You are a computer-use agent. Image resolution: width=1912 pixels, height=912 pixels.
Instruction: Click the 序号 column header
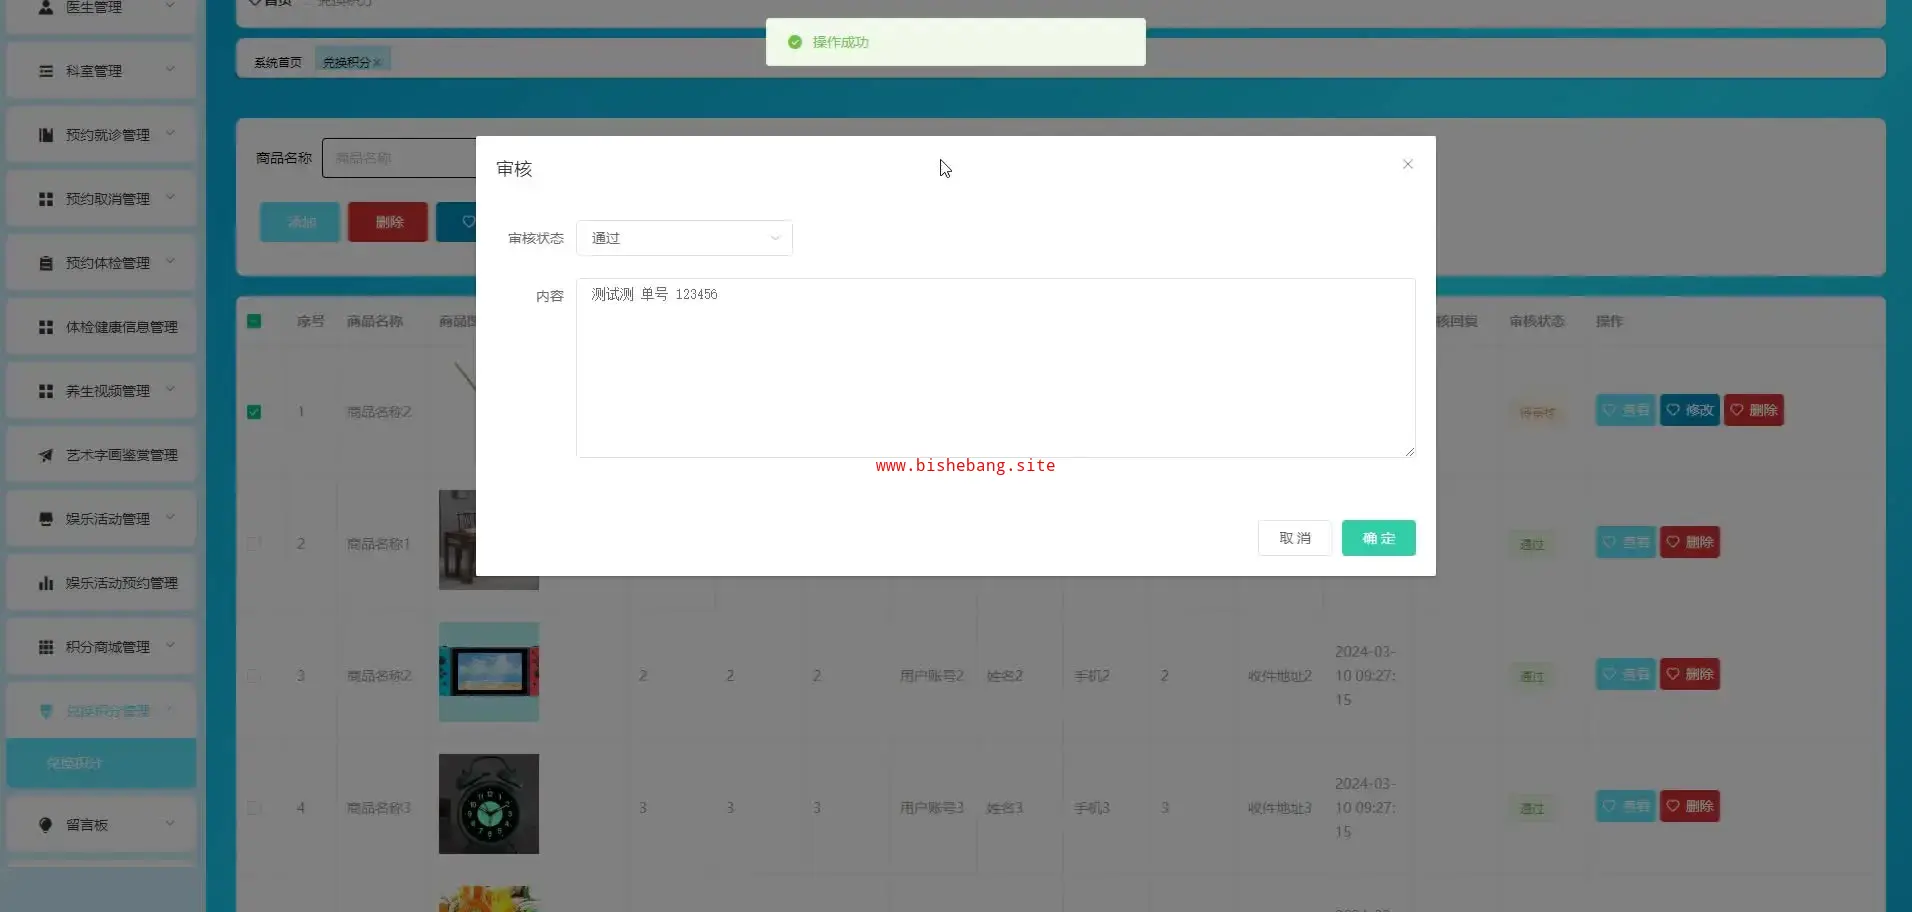[311, 321]
